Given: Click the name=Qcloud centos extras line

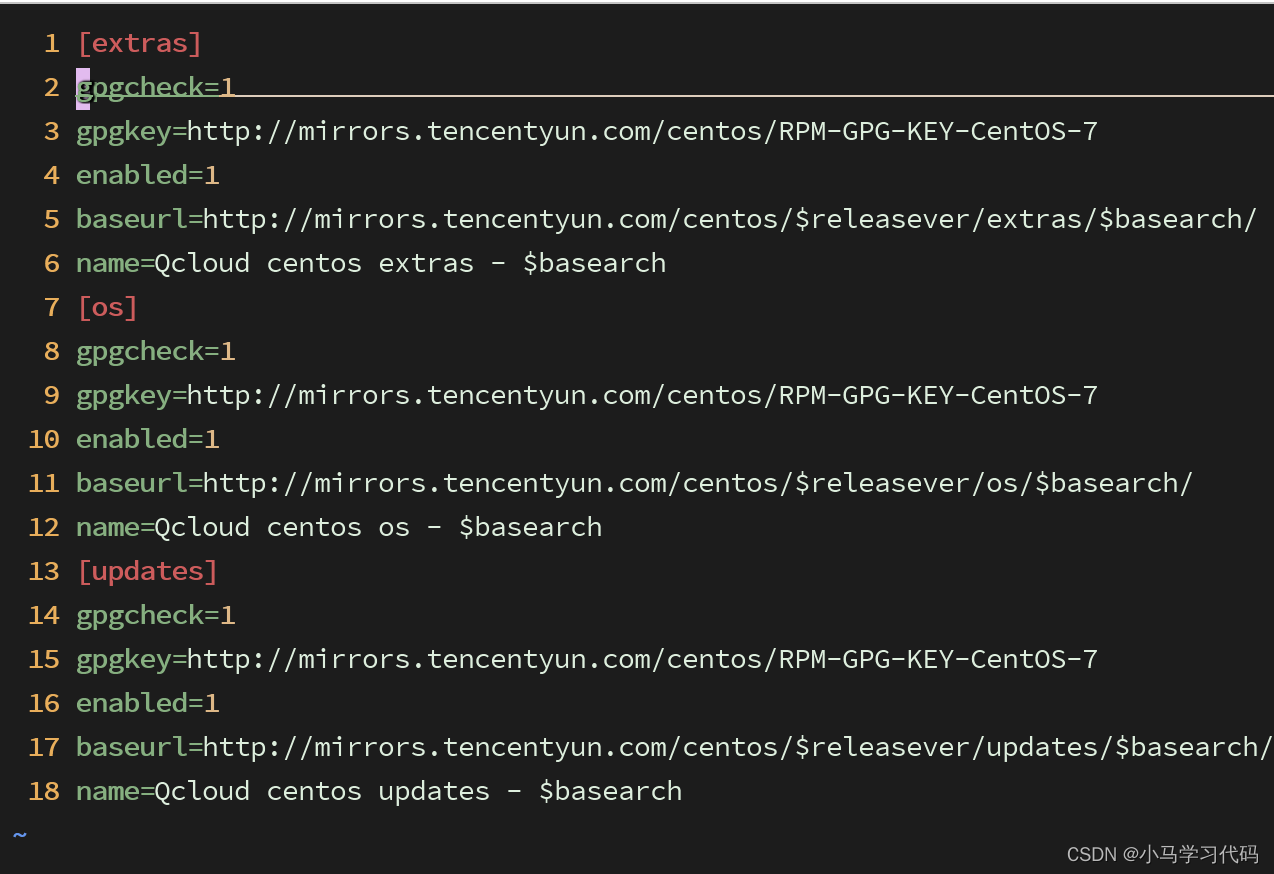Looking at the screenshot, I should [371, 263].
